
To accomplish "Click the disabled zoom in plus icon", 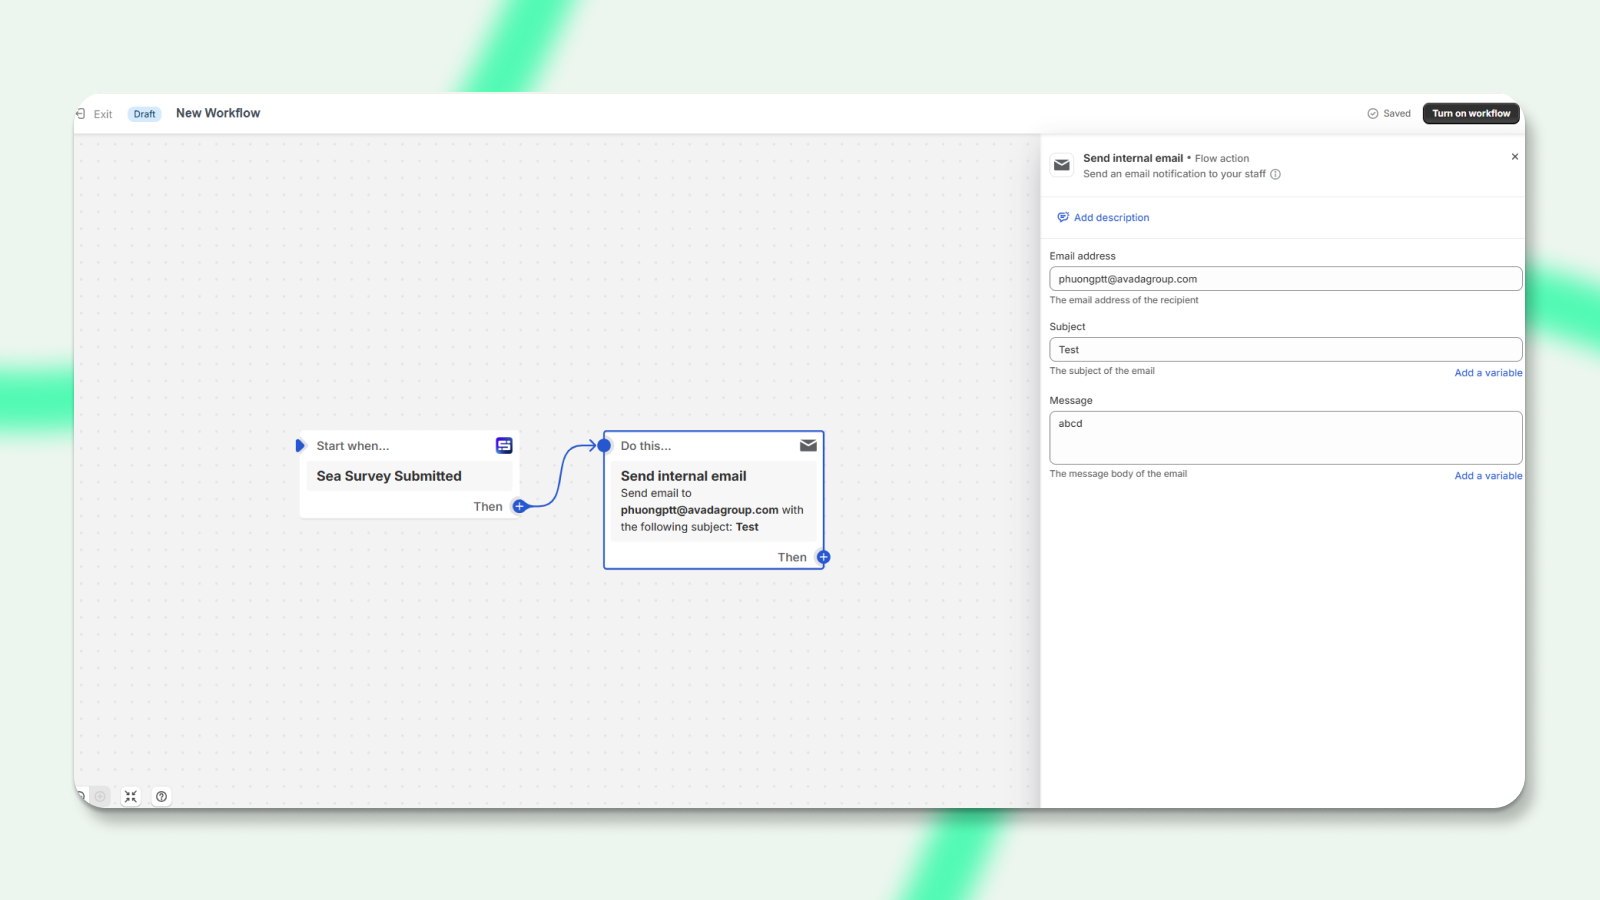I will coord(100,796).
